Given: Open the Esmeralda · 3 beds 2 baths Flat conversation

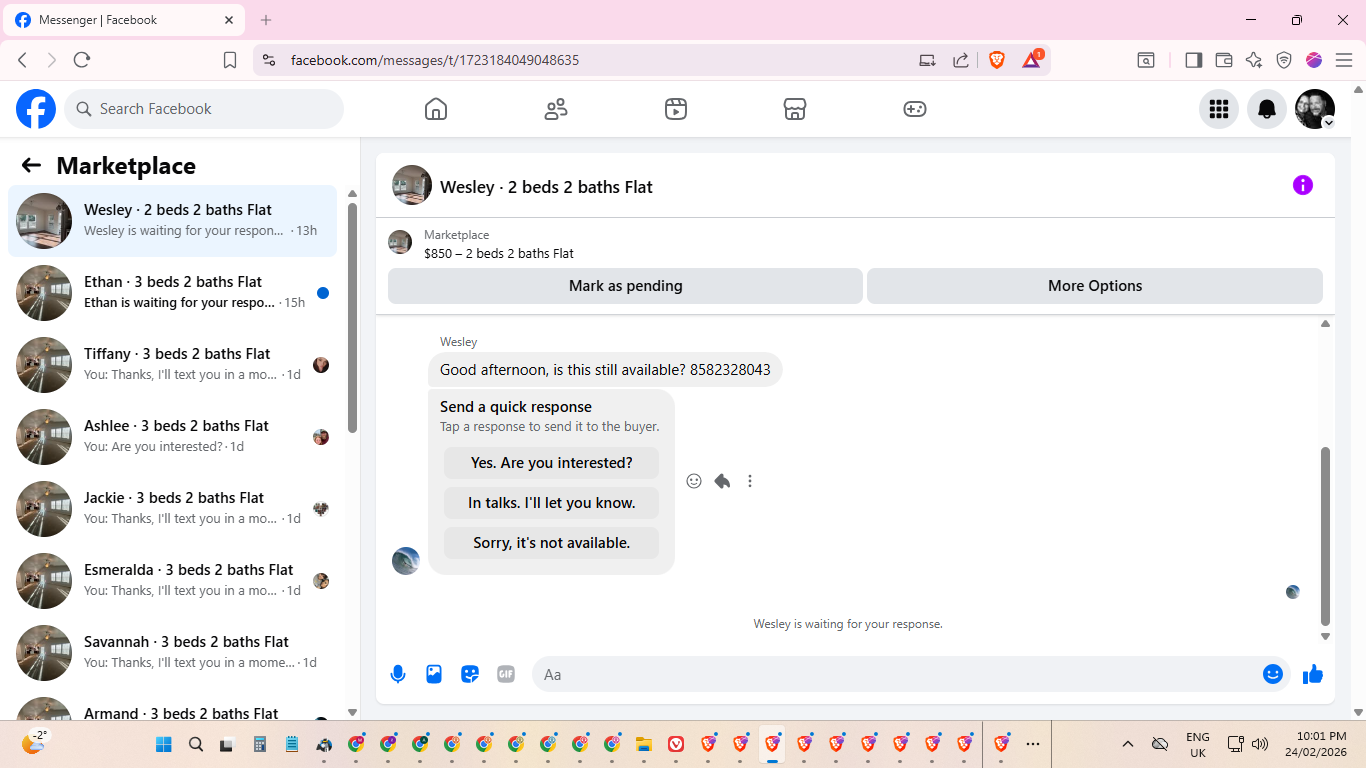Looking at the screenshot, I should pyautogui.click(x=172, y=581).
